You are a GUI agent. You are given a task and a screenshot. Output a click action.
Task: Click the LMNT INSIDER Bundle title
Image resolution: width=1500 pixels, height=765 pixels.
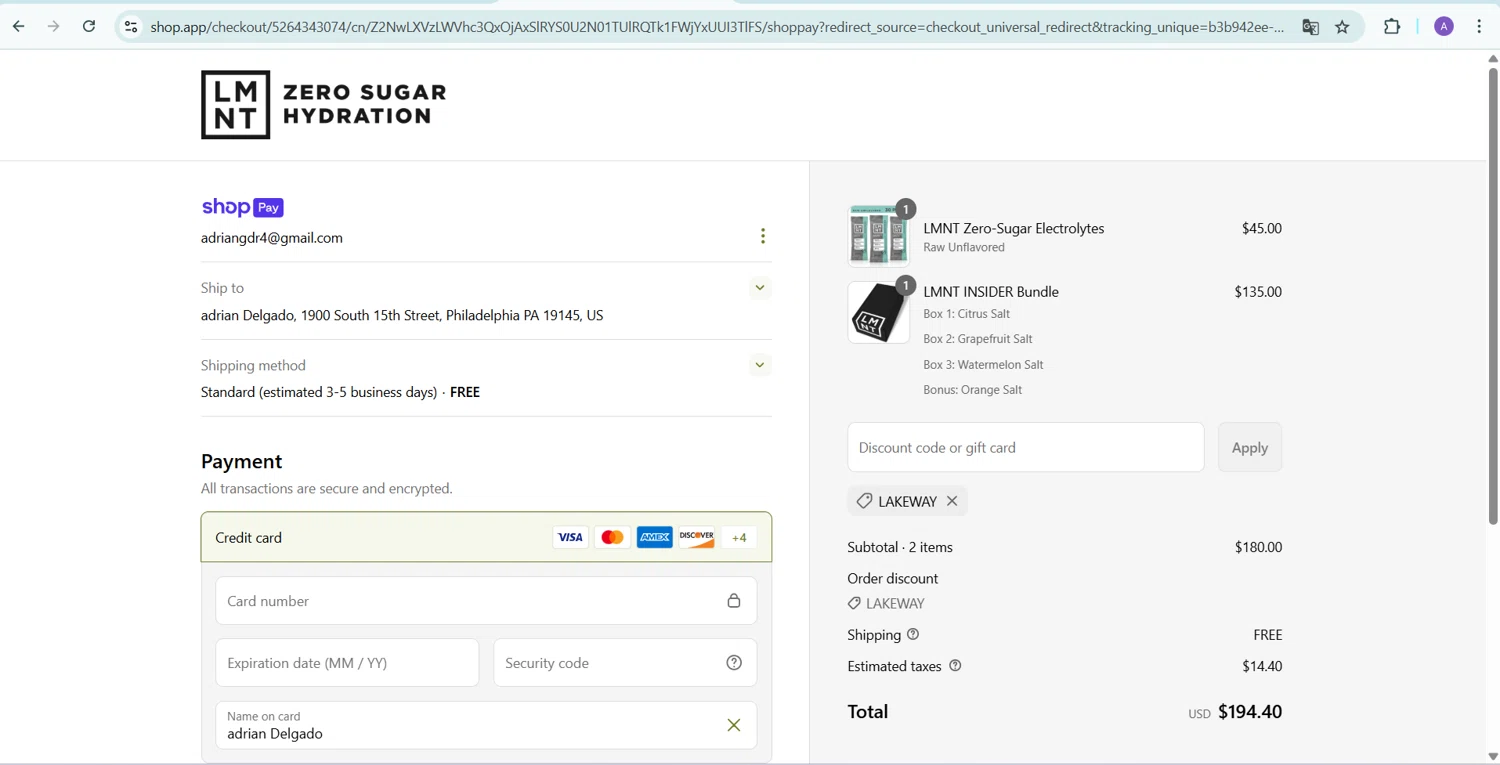tap(991, 292)
